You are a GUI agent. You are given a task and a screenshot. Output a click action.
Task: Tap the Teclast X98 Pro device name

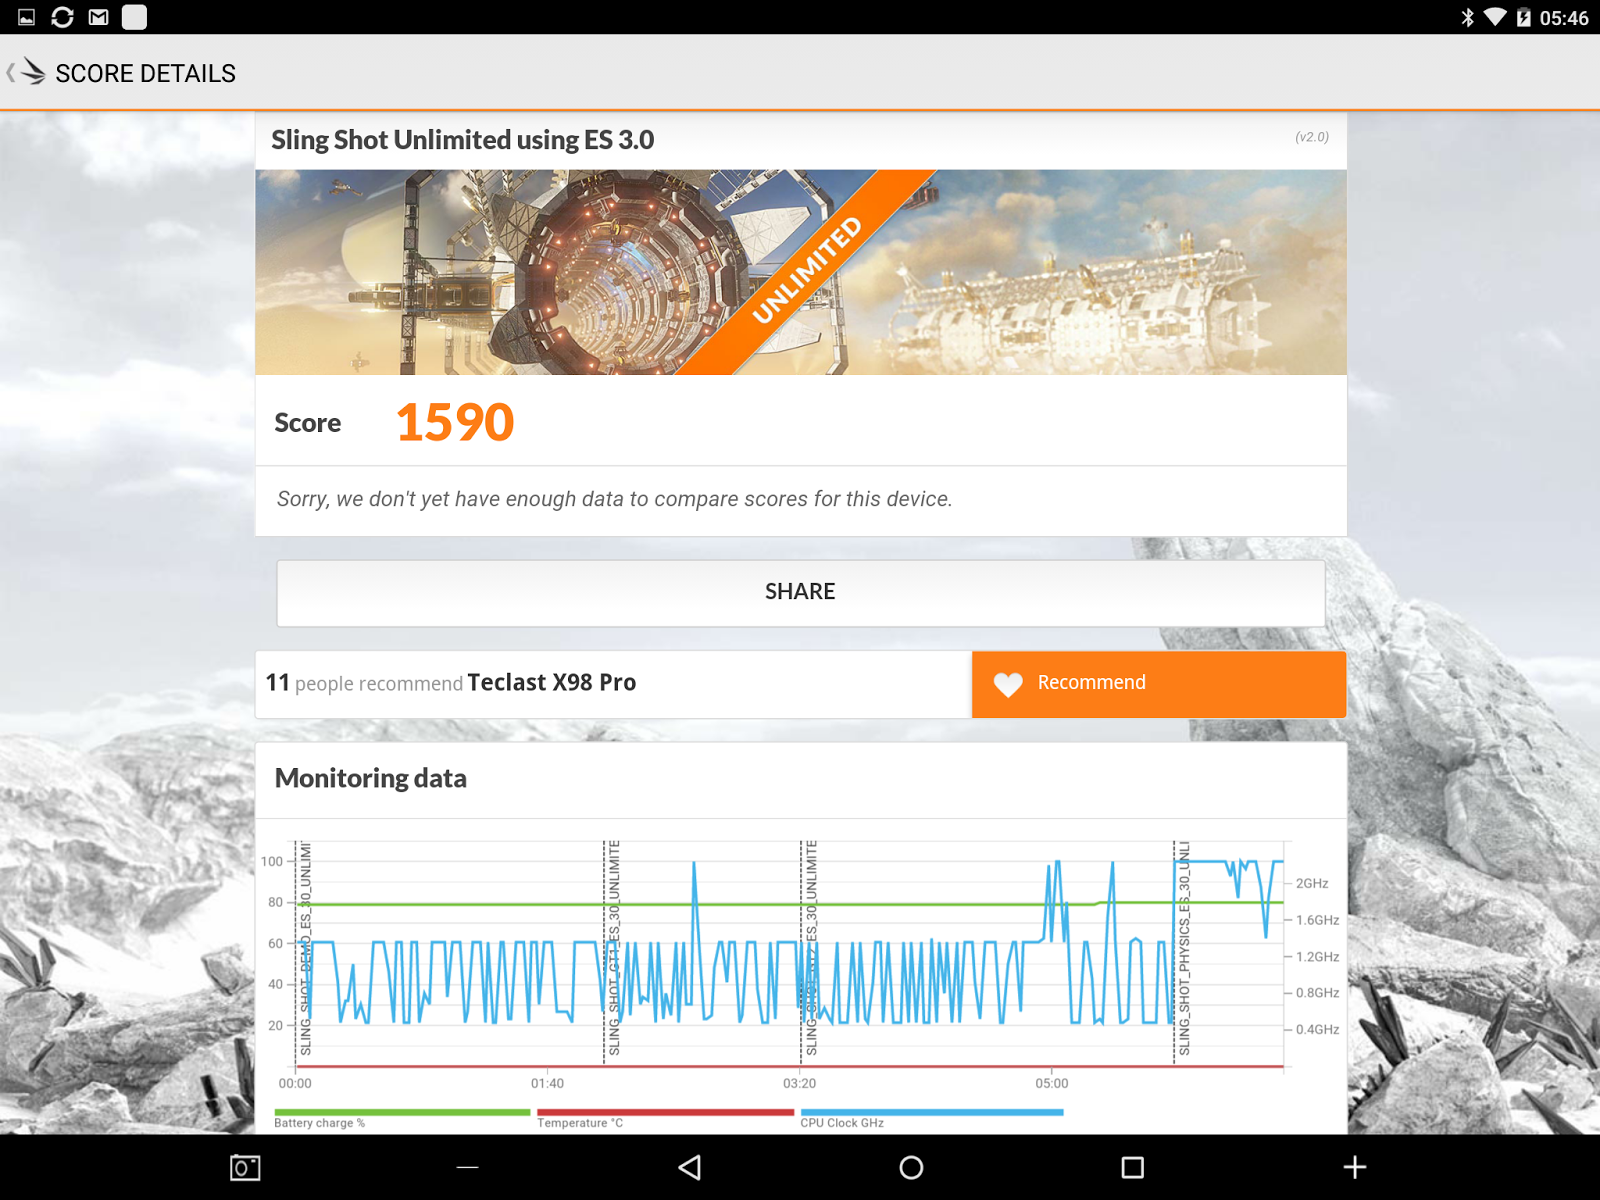552,682
